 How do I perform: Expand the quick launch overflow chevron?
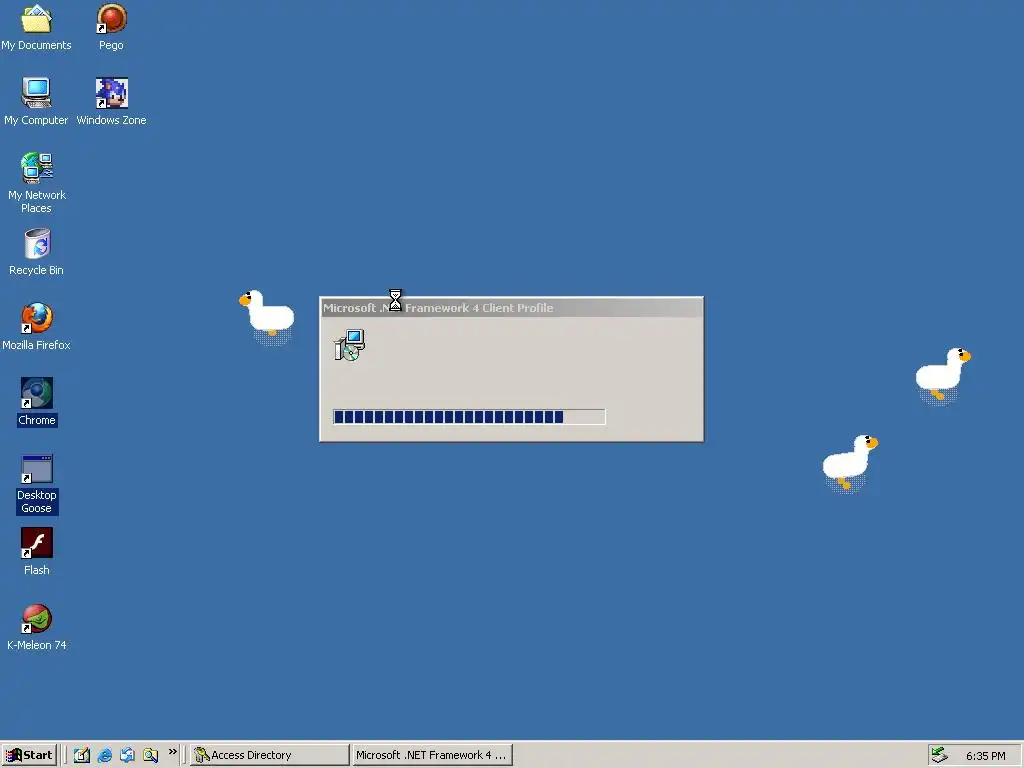tap(172, 752)
